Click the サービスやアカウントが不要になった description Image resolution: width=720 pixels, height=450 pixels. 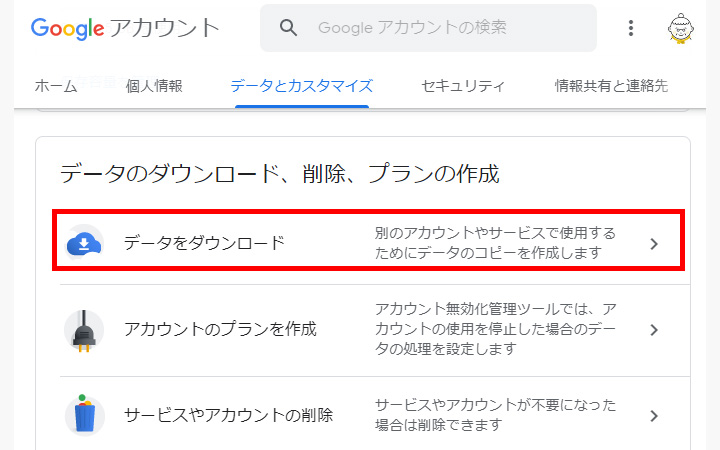tap(495, 415)
